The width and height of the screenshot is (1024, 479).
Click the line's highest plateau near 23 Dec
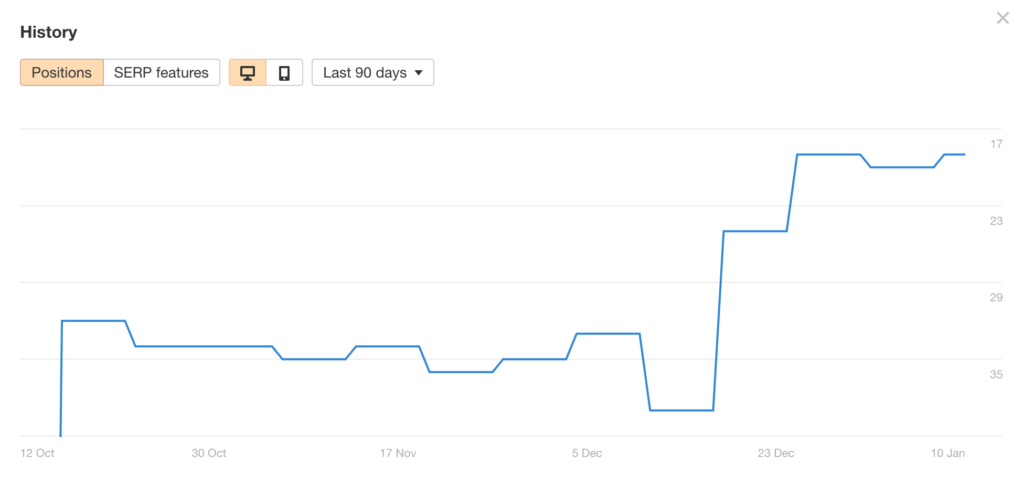click(828, 154)
